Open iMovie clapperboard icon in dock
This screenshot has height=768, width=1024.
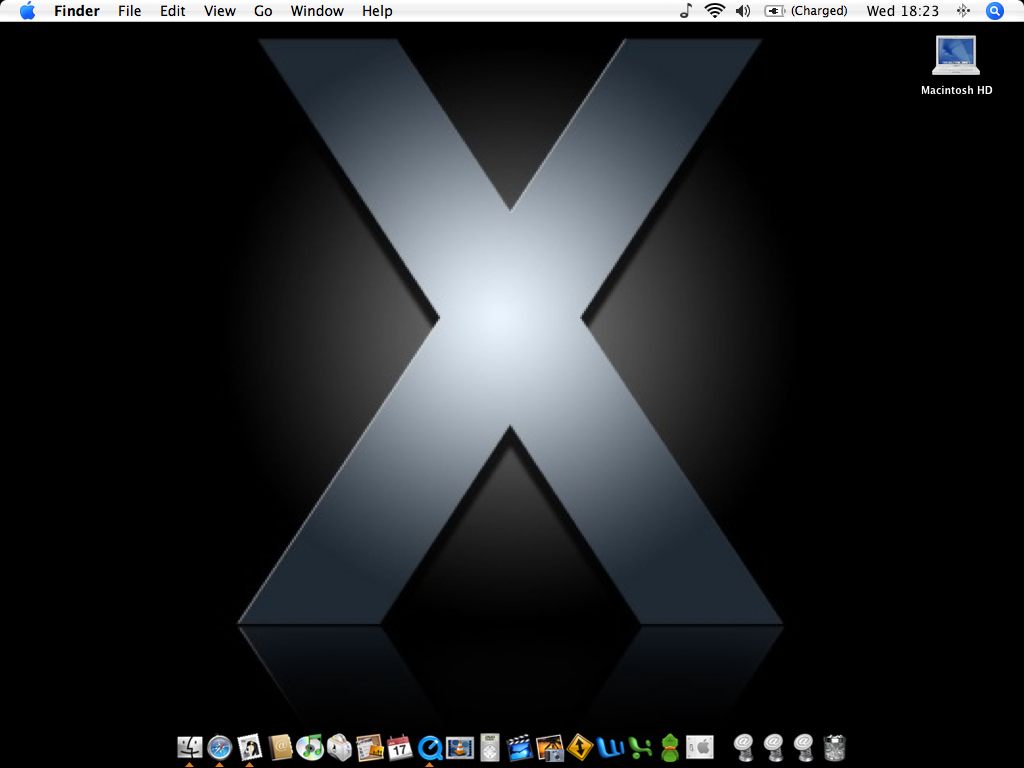[x=520, y=747]
